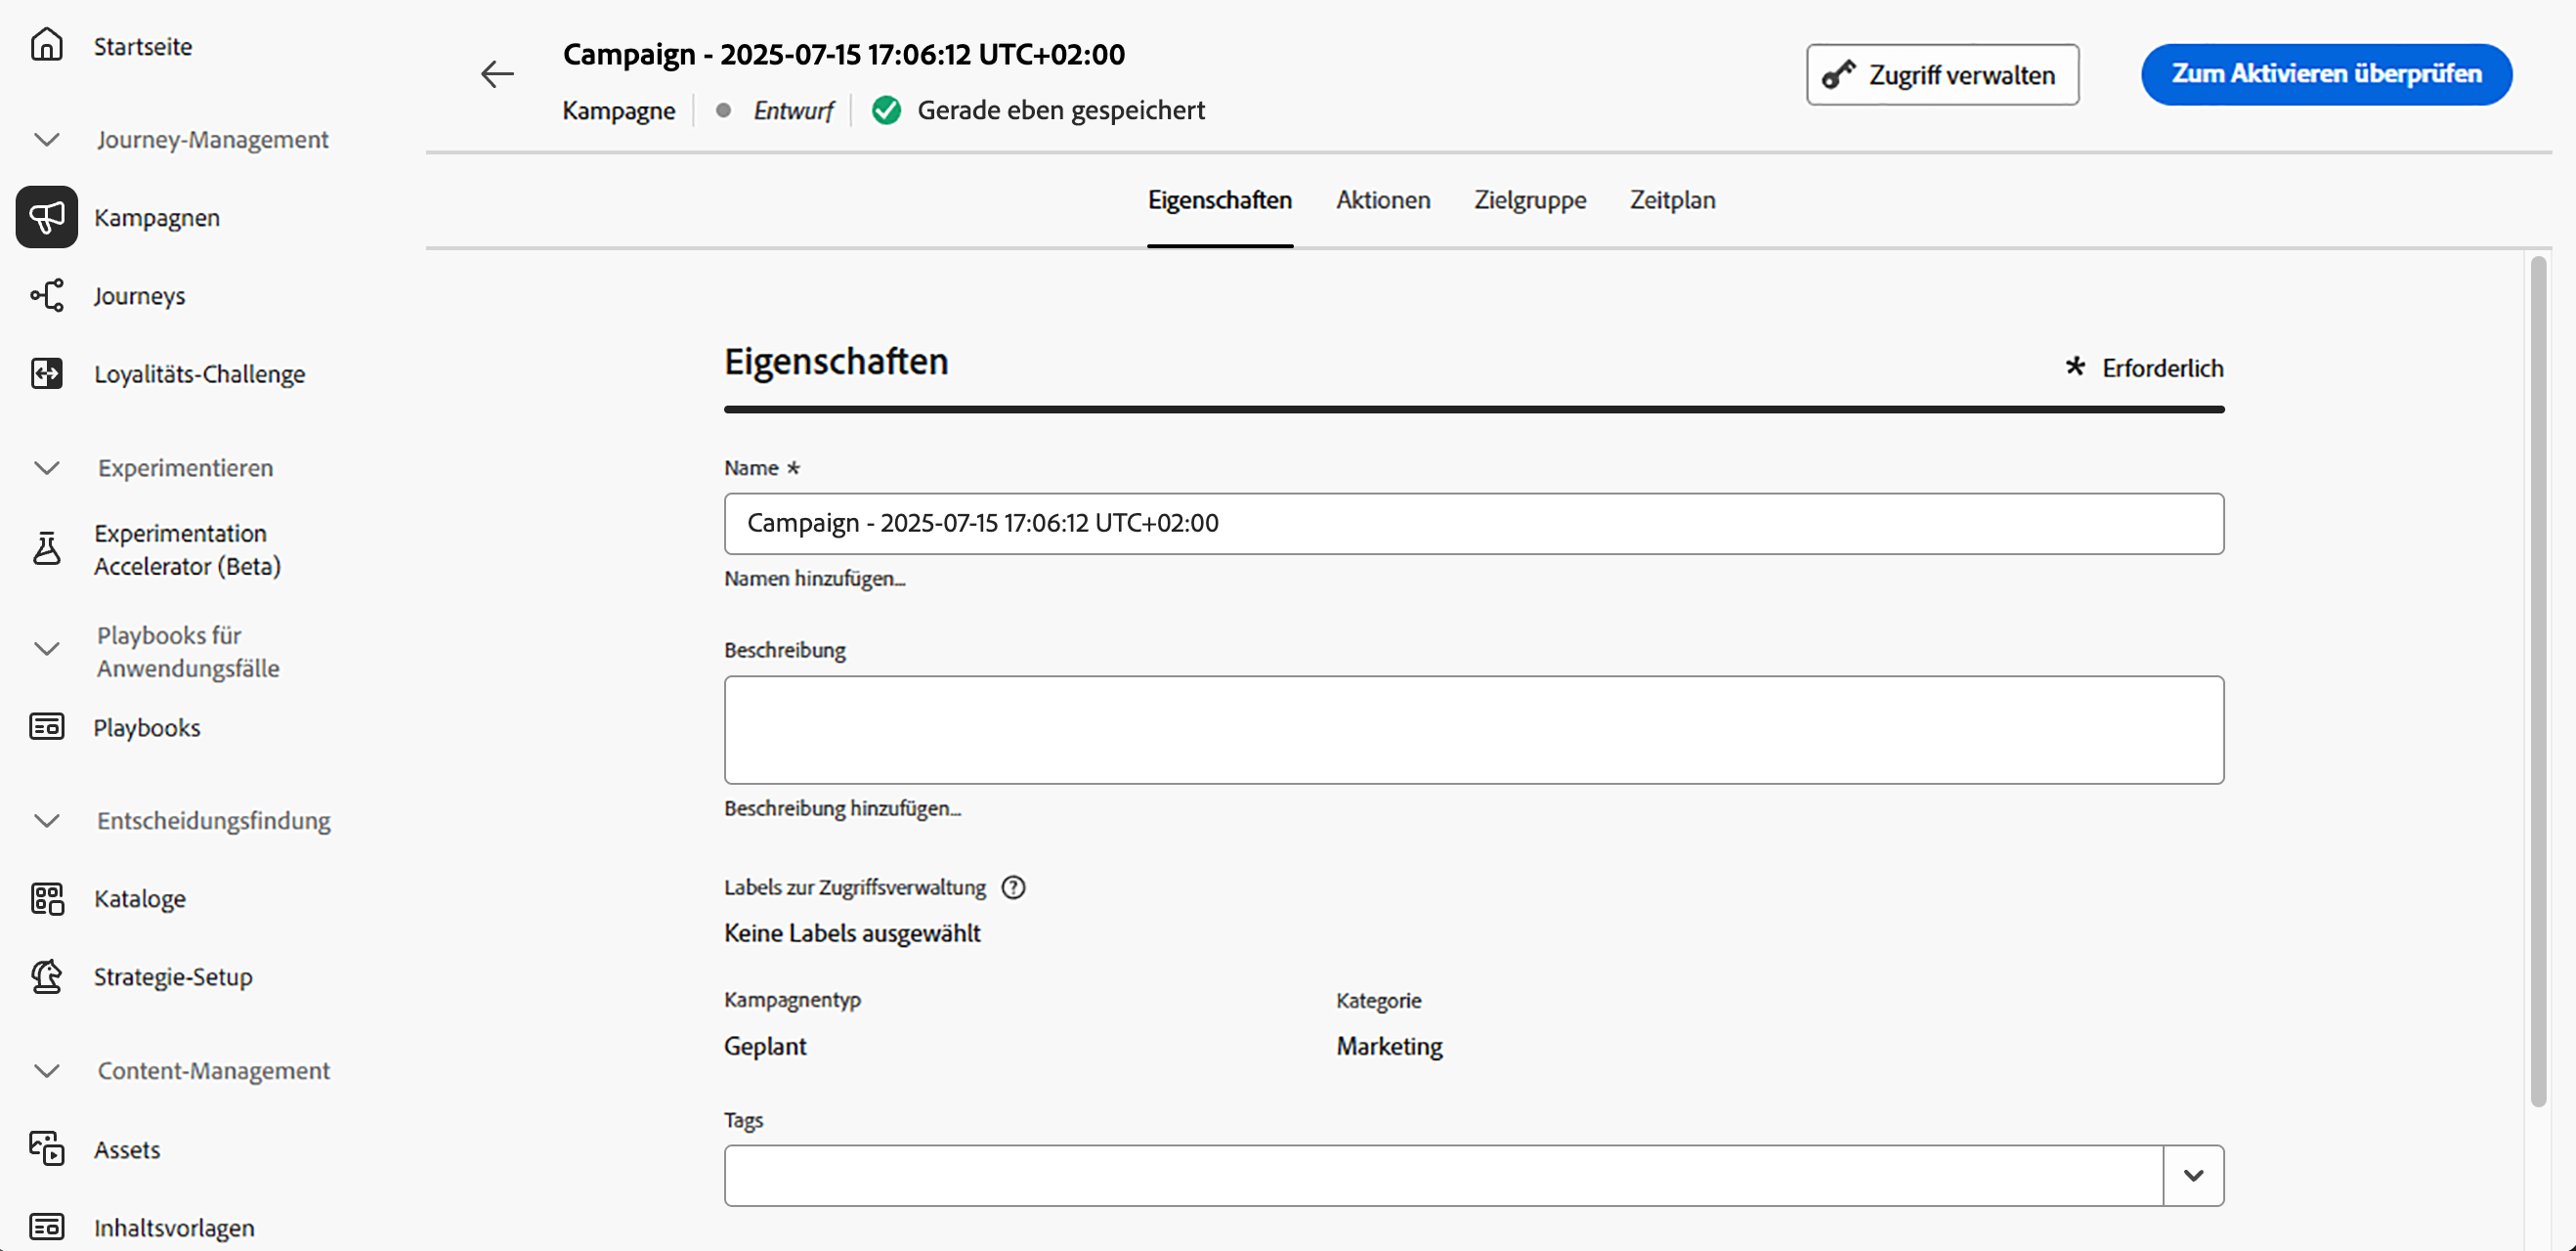This screenshot has height=1251, width=2576.
Task: Open the Assets sidebar icon
Action: coord(46,1148)
